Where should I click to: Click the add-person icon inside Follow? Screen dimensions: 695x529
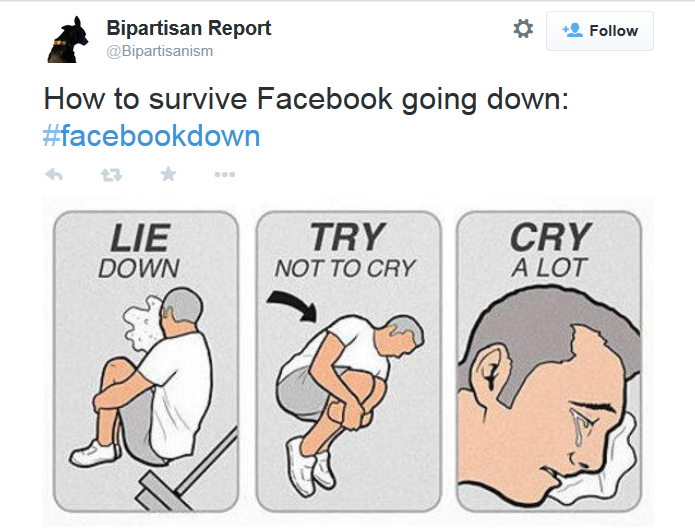572,30
